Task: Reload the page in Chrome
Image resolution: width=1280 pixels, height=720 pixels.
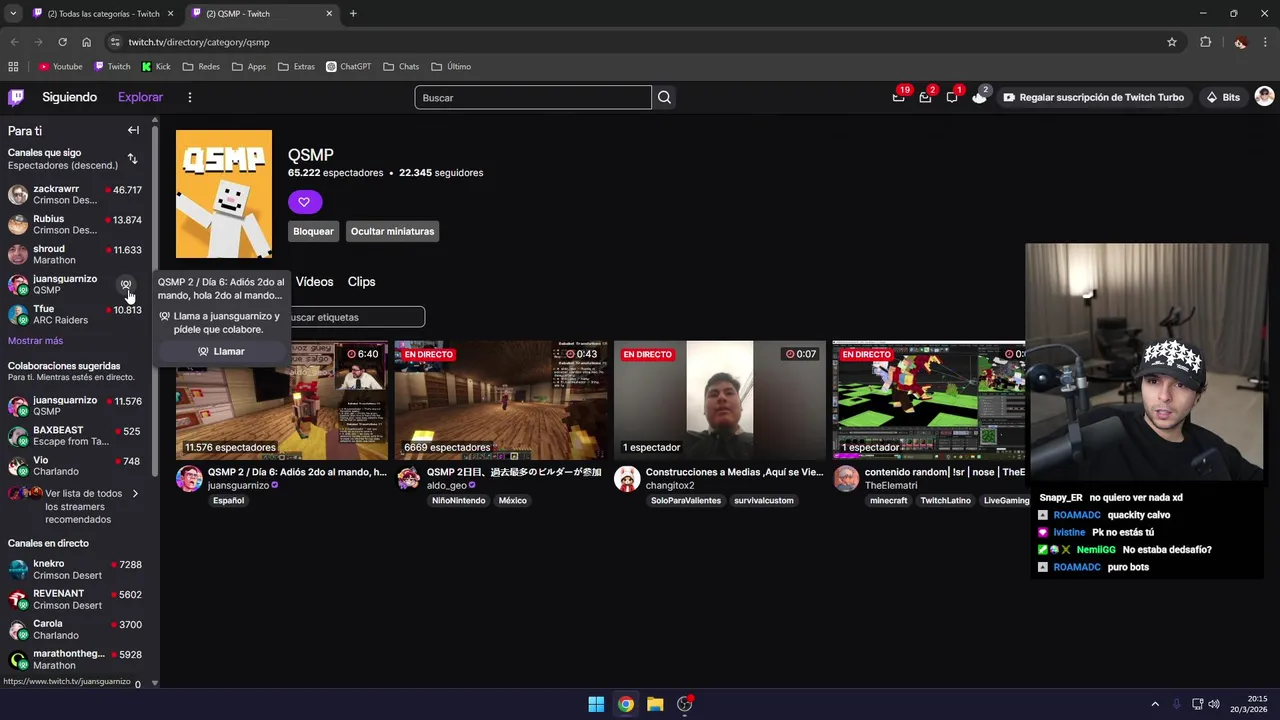Action: pos(62,42)
